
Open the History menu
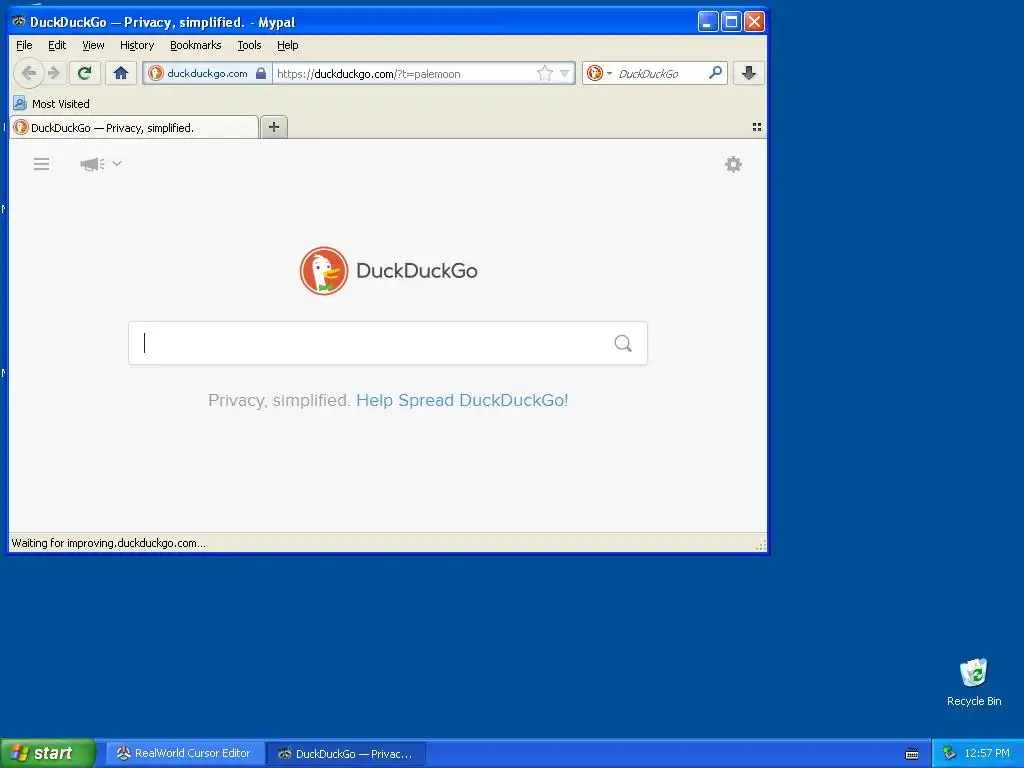click(x=136, y=45)
